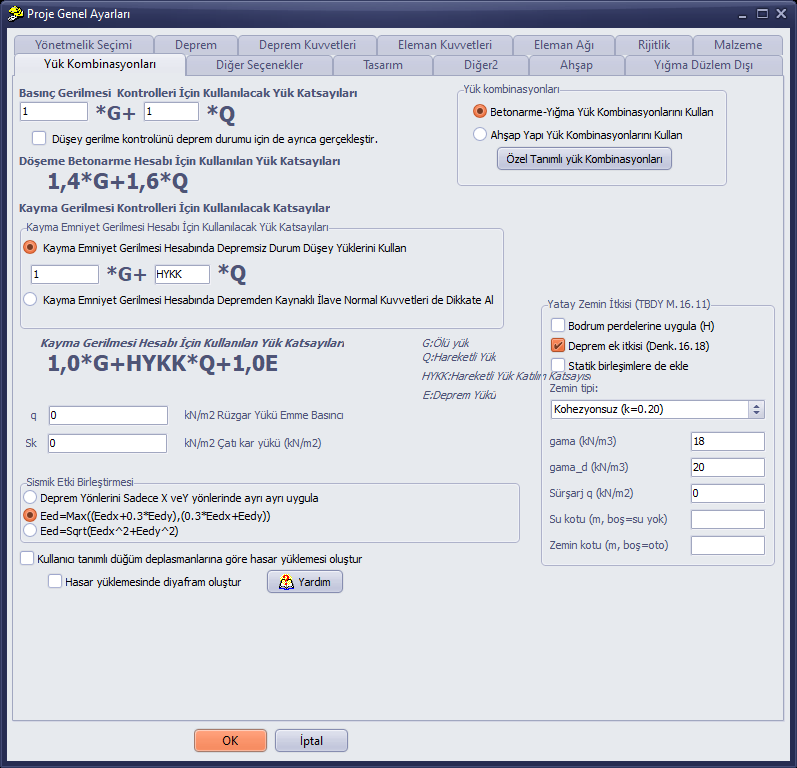This screenshot has height=768, width=797.
Task: Click gama_d (kN/m3) field
Action: pyautogui.click(x=727, y=467)
